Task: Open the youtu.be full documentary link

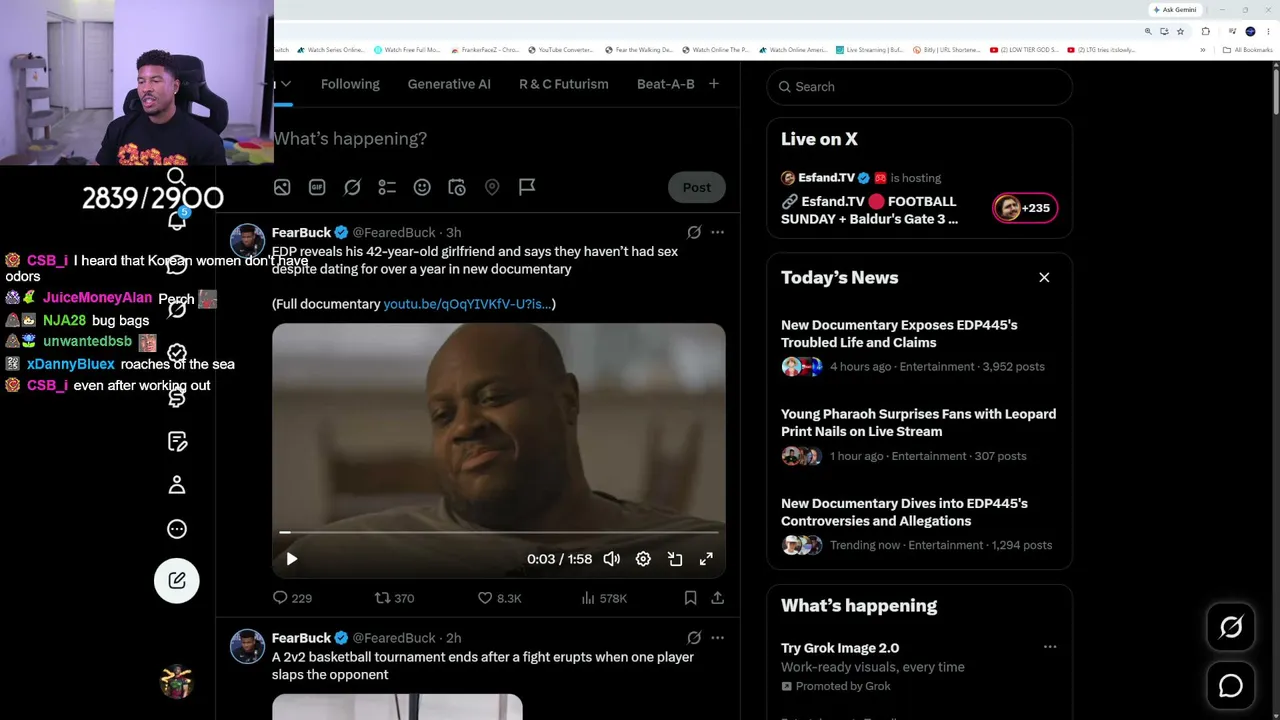Action: click(x=467, y=304)
